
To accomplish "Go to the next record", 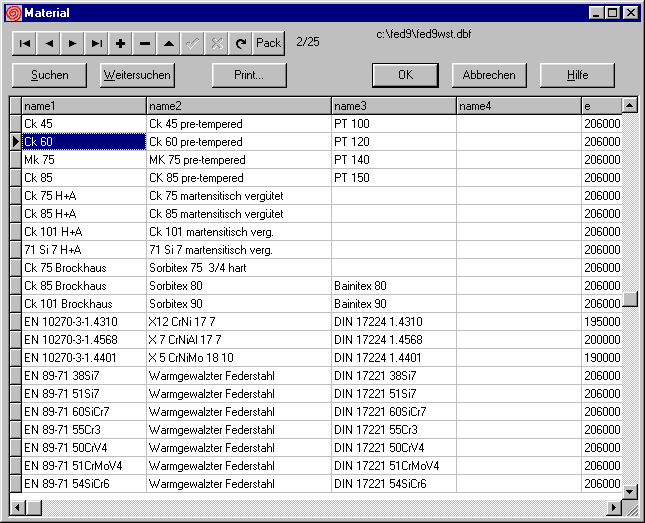I will (72, 43).
